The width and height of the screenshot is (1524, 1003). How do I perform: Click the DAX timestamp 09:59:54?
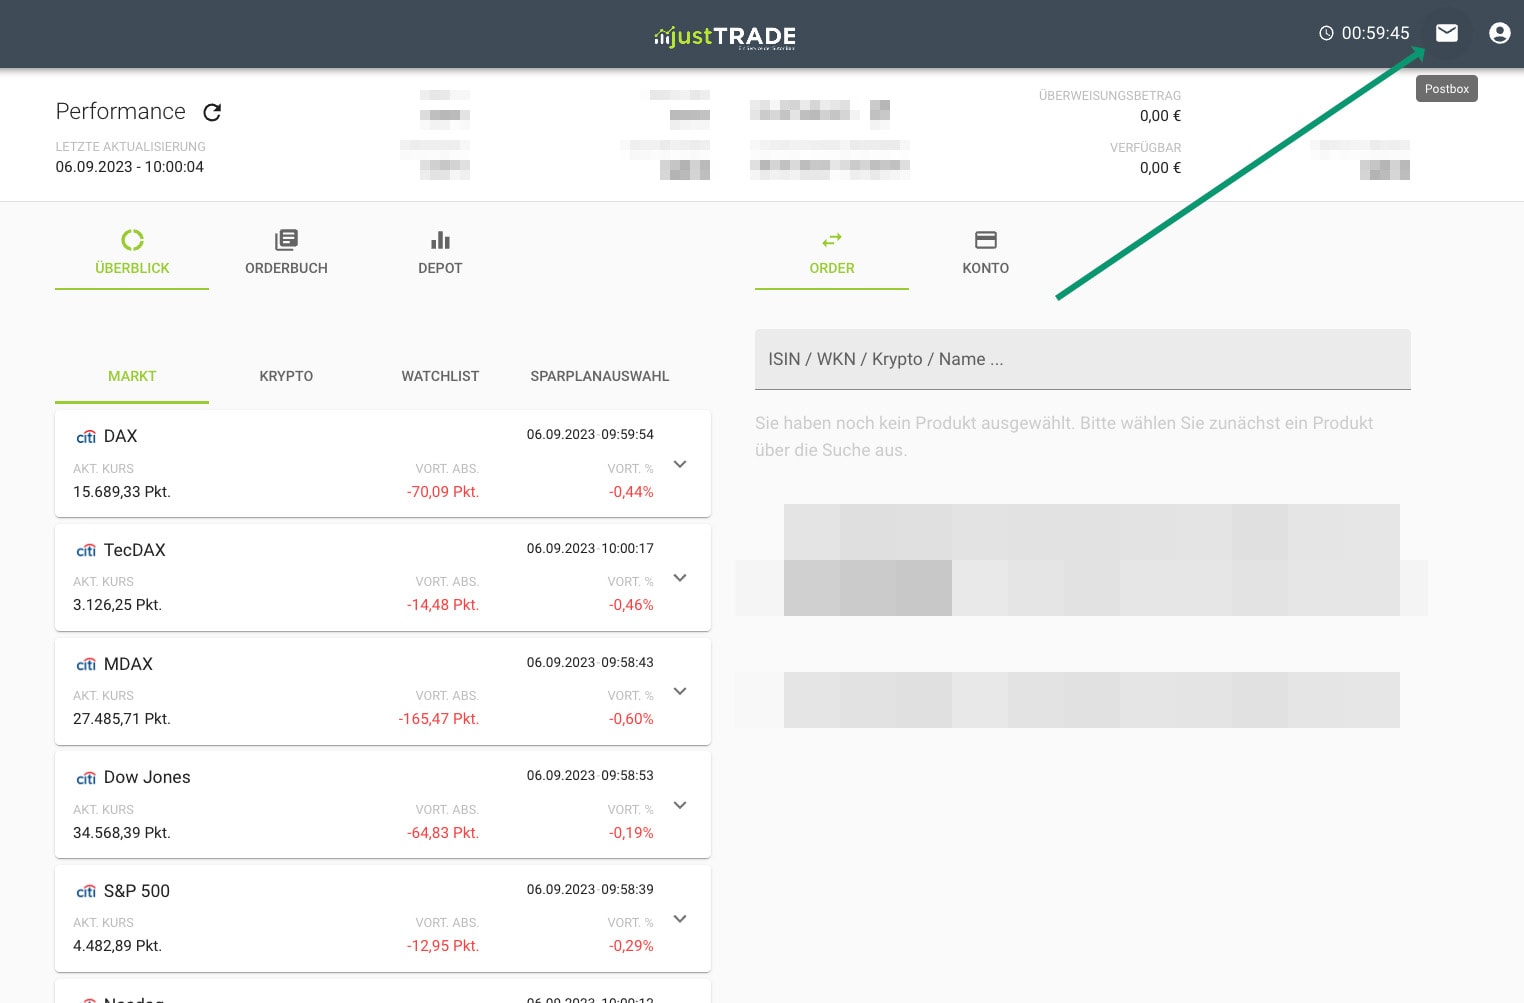click(x=627, y=435)
